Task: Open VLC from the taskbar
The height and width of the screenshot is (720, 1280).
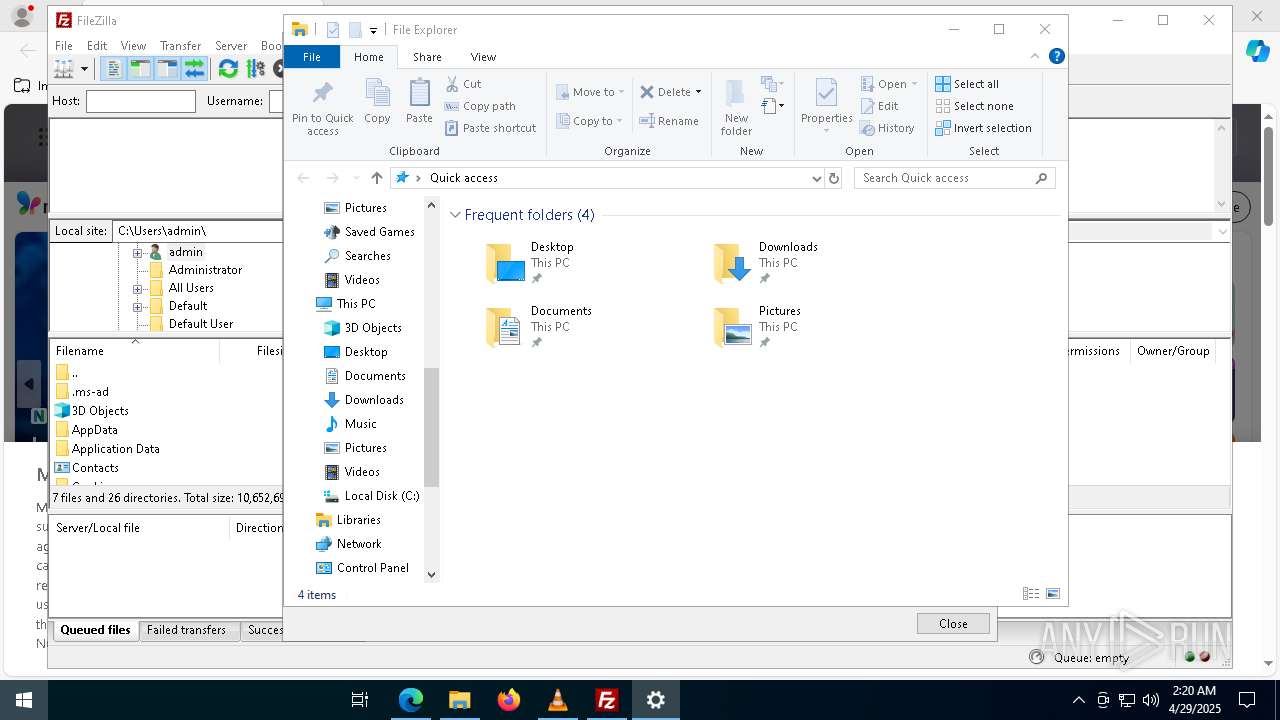Action: (x=558, y=700)
